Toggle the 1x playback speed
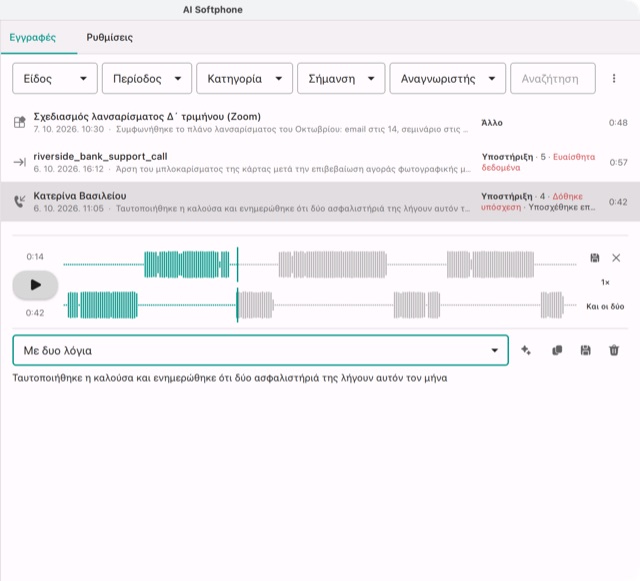The width and height of the screenshot is (640, 581). tap(605, 282)
